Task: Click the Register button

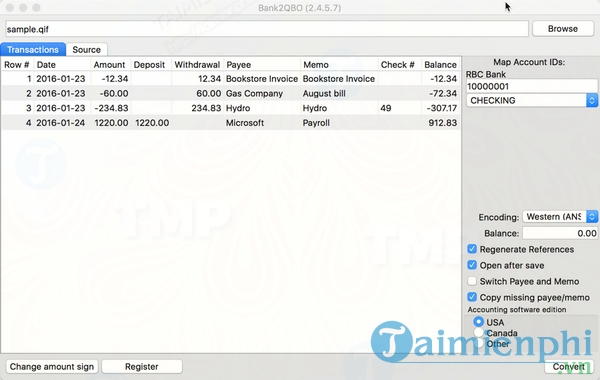Action: click(x=142, y=367)
